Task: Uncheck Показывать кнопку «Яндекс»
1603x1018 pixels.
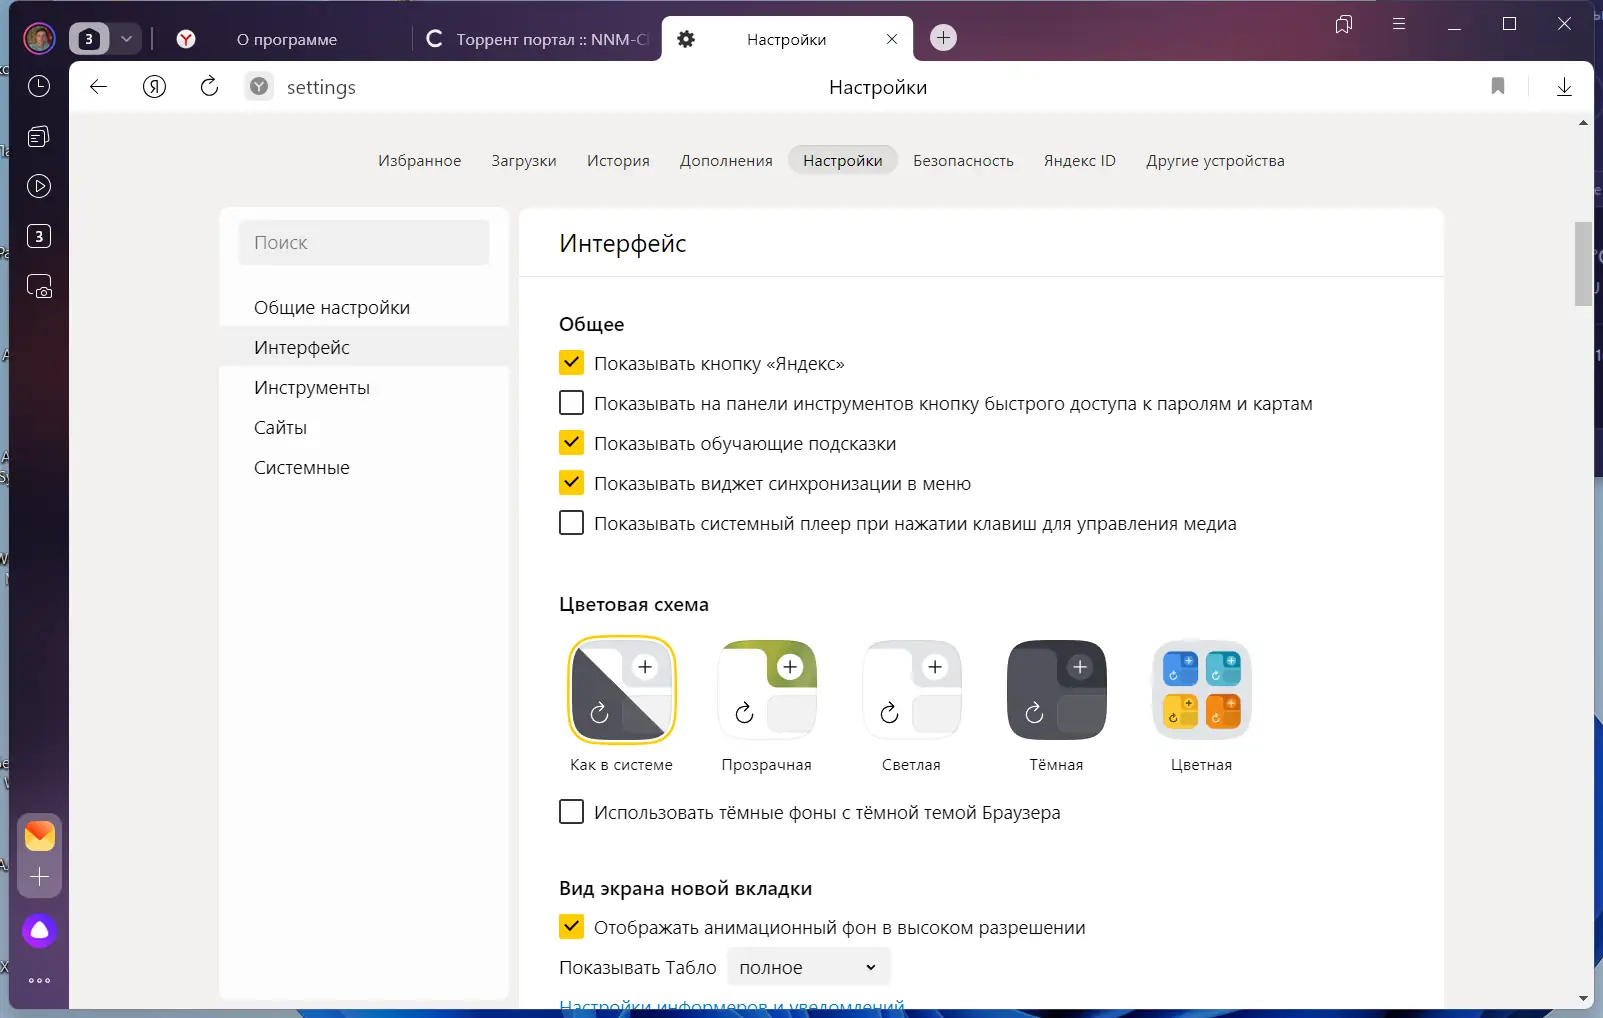Action: tap(571, 363)
